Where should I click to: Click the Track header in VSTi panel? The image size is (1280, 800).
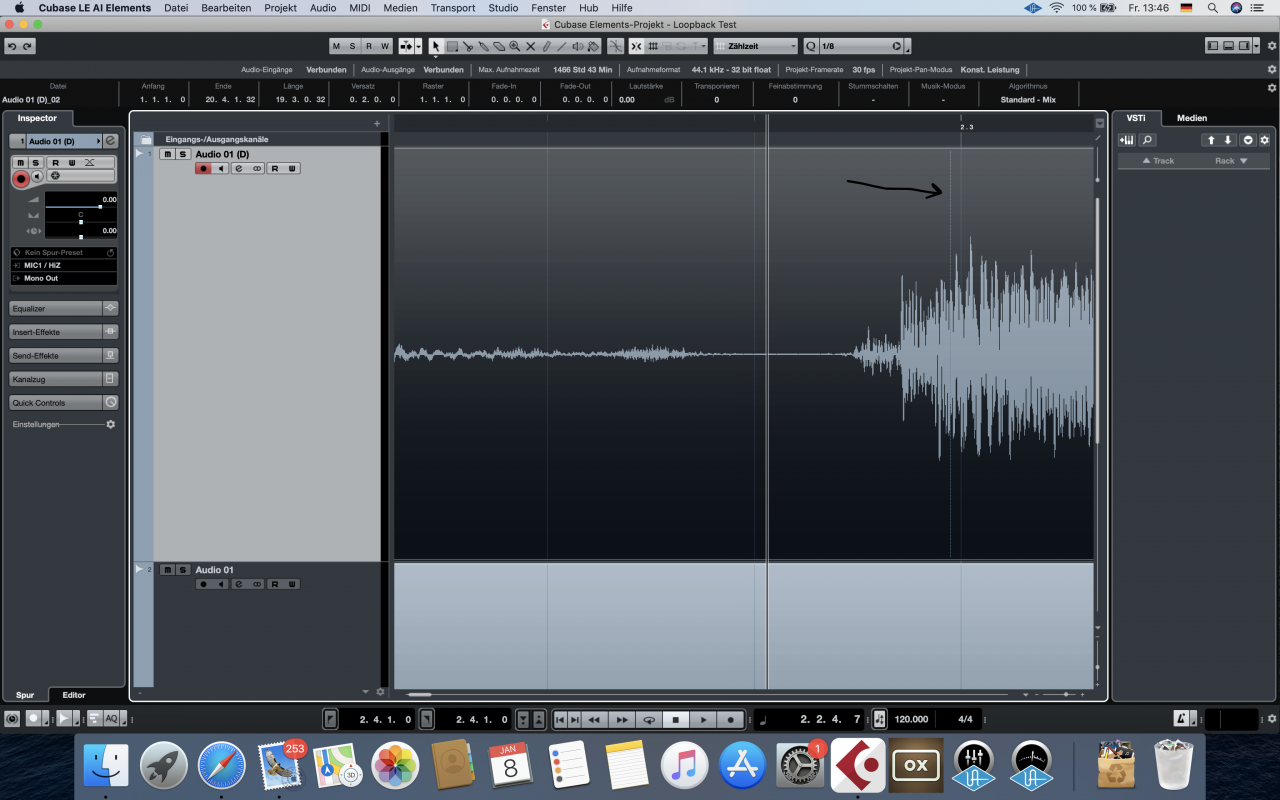(1158, 161)
